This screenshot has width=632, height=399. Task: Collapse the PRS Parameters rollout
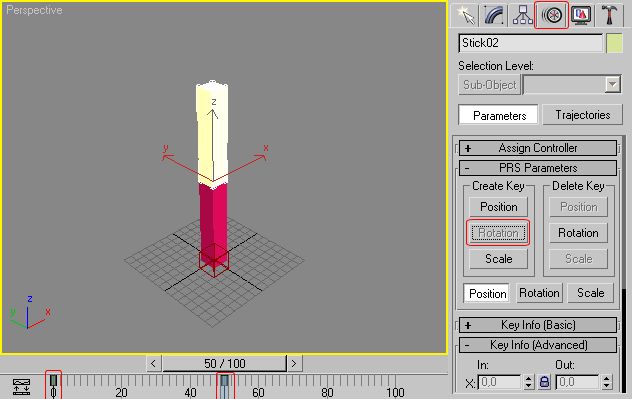point(538,168)
